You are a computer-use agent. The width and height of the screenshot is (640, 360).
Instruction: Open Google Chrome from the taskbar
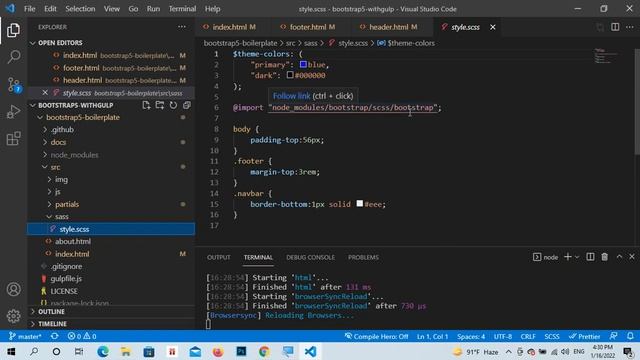[264, 351]
